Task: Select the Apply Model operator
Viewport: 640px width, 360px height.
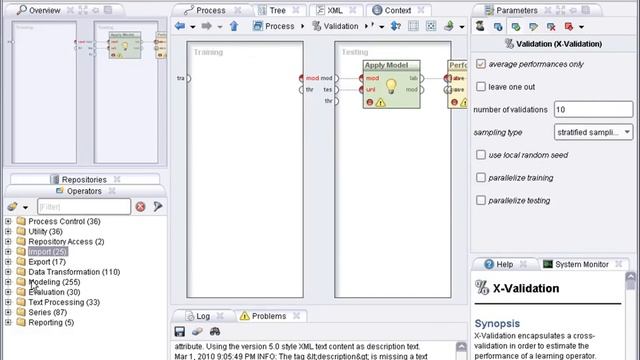Action: tap(391, 84)
